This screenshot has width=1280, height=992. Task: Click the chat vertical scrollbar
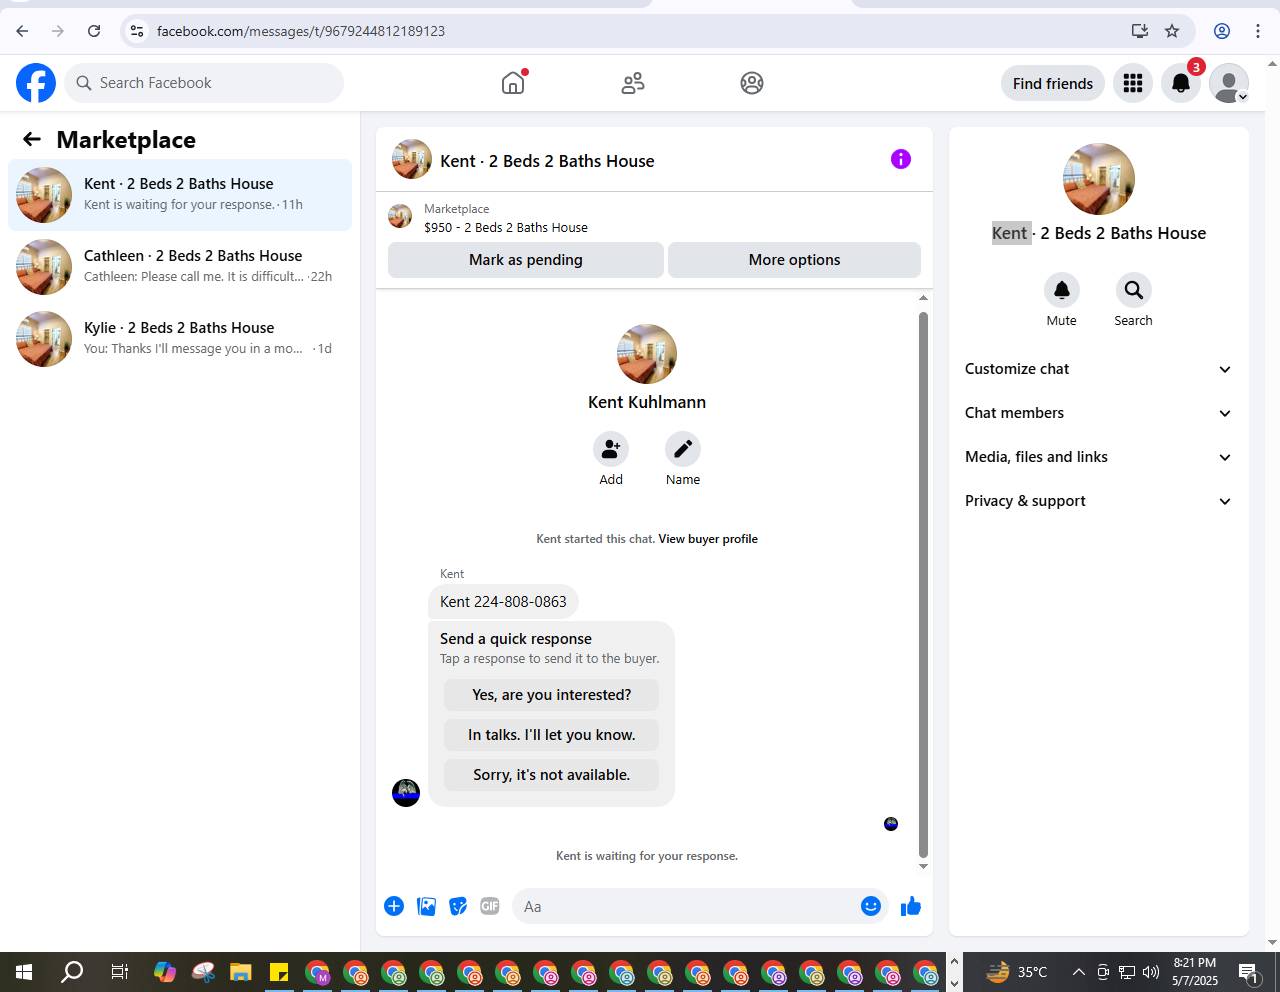point(923,585)
